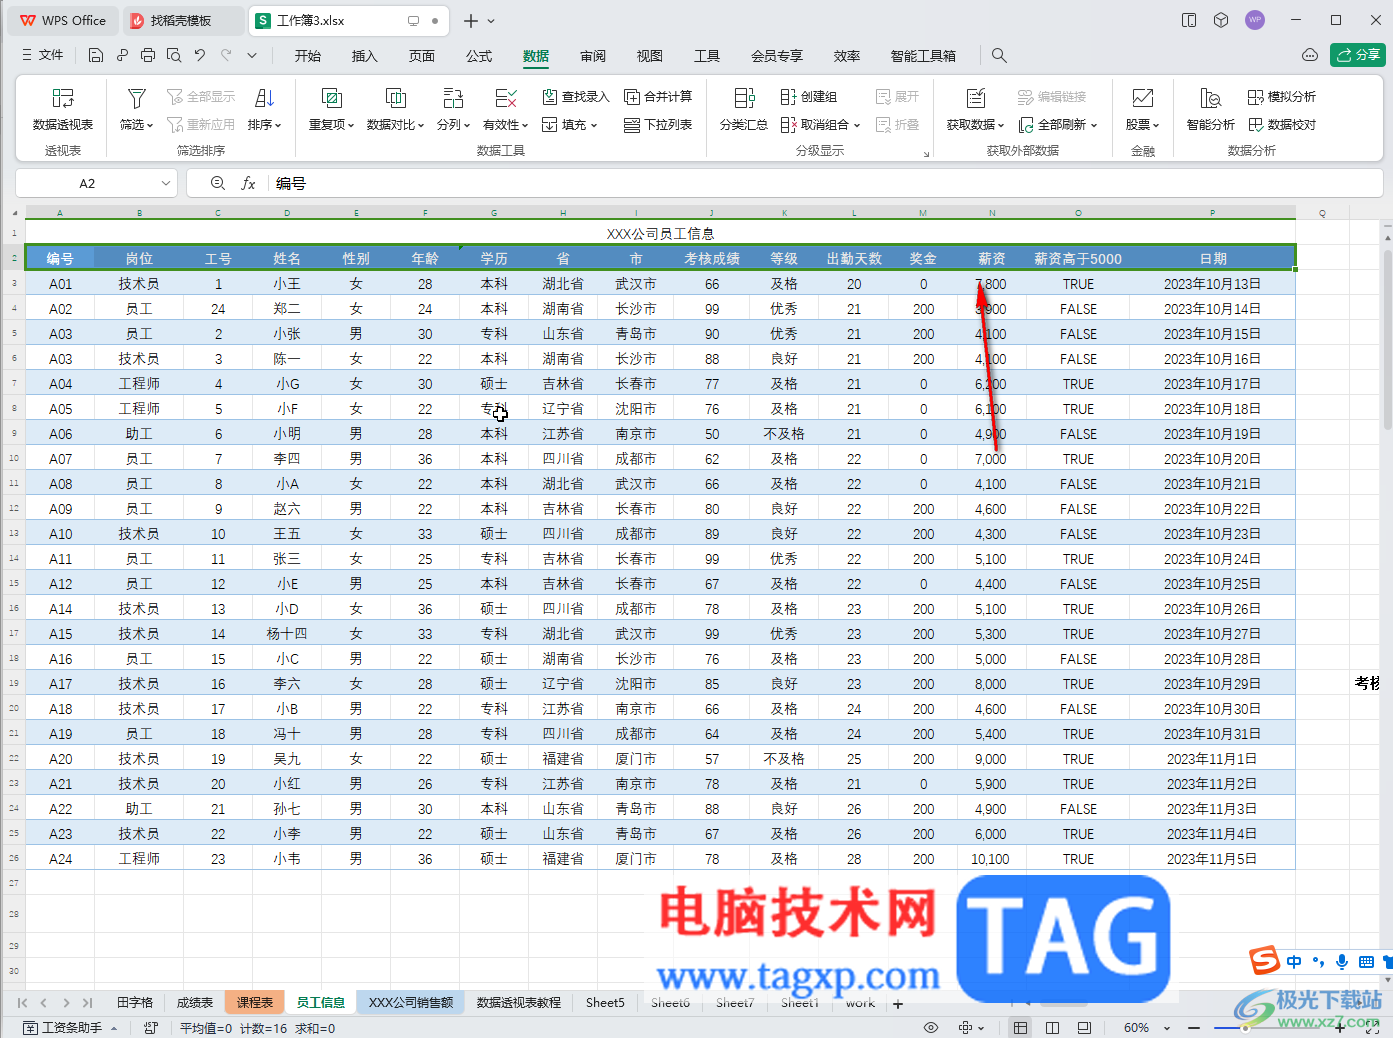Open the 审阅 Review ribbon tab
The height and width of the screenshot is (1038, 1393).
coord(593,56)
